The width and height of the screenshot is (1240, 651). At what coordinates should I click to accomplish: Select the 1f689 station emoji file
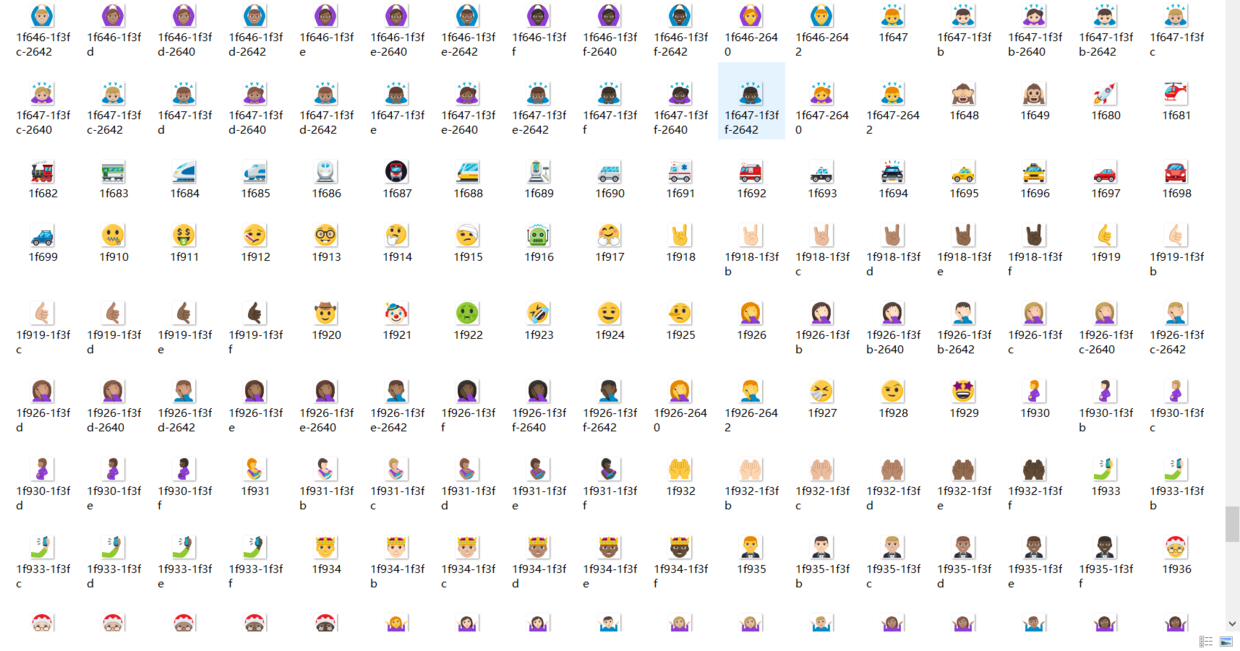539,180
